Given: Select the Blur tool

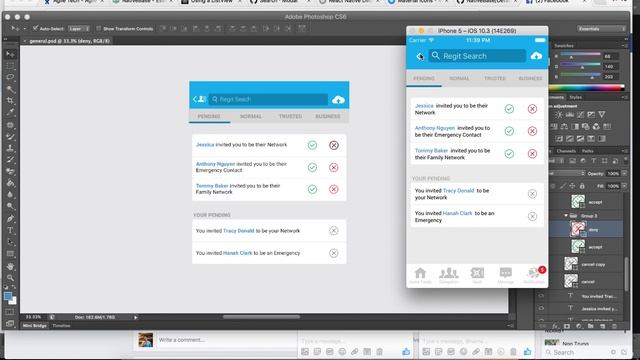Looking at the screenshot, I should [x=10, y=195].
